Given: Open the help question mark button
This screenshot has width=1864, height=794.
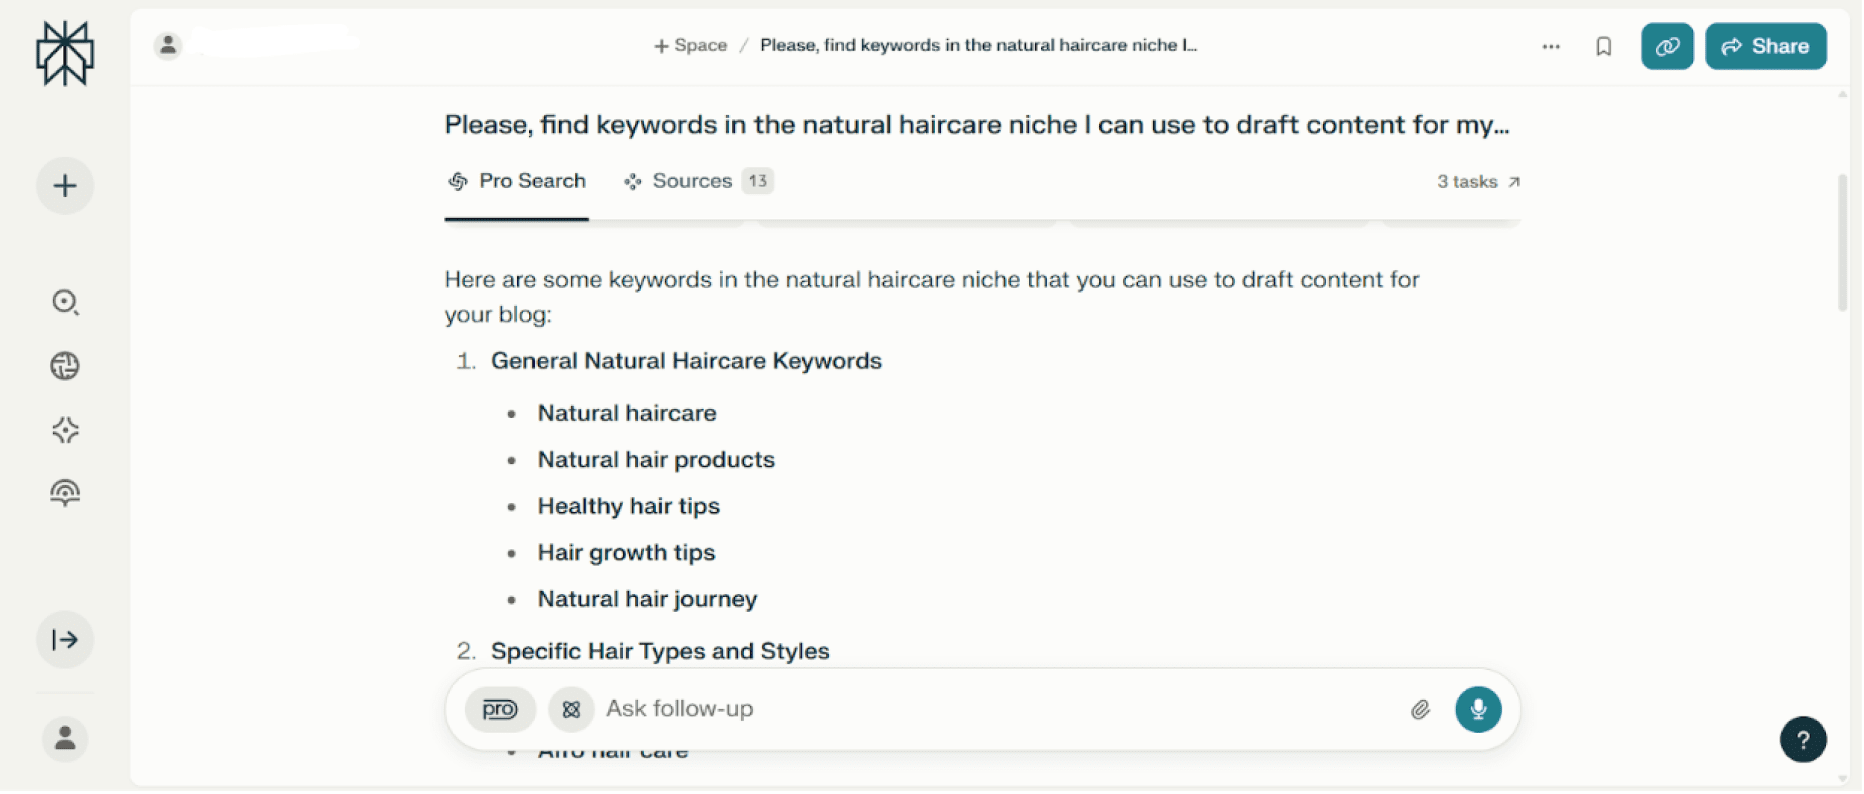Looking at the screenshot, I should coord(1803,740).
